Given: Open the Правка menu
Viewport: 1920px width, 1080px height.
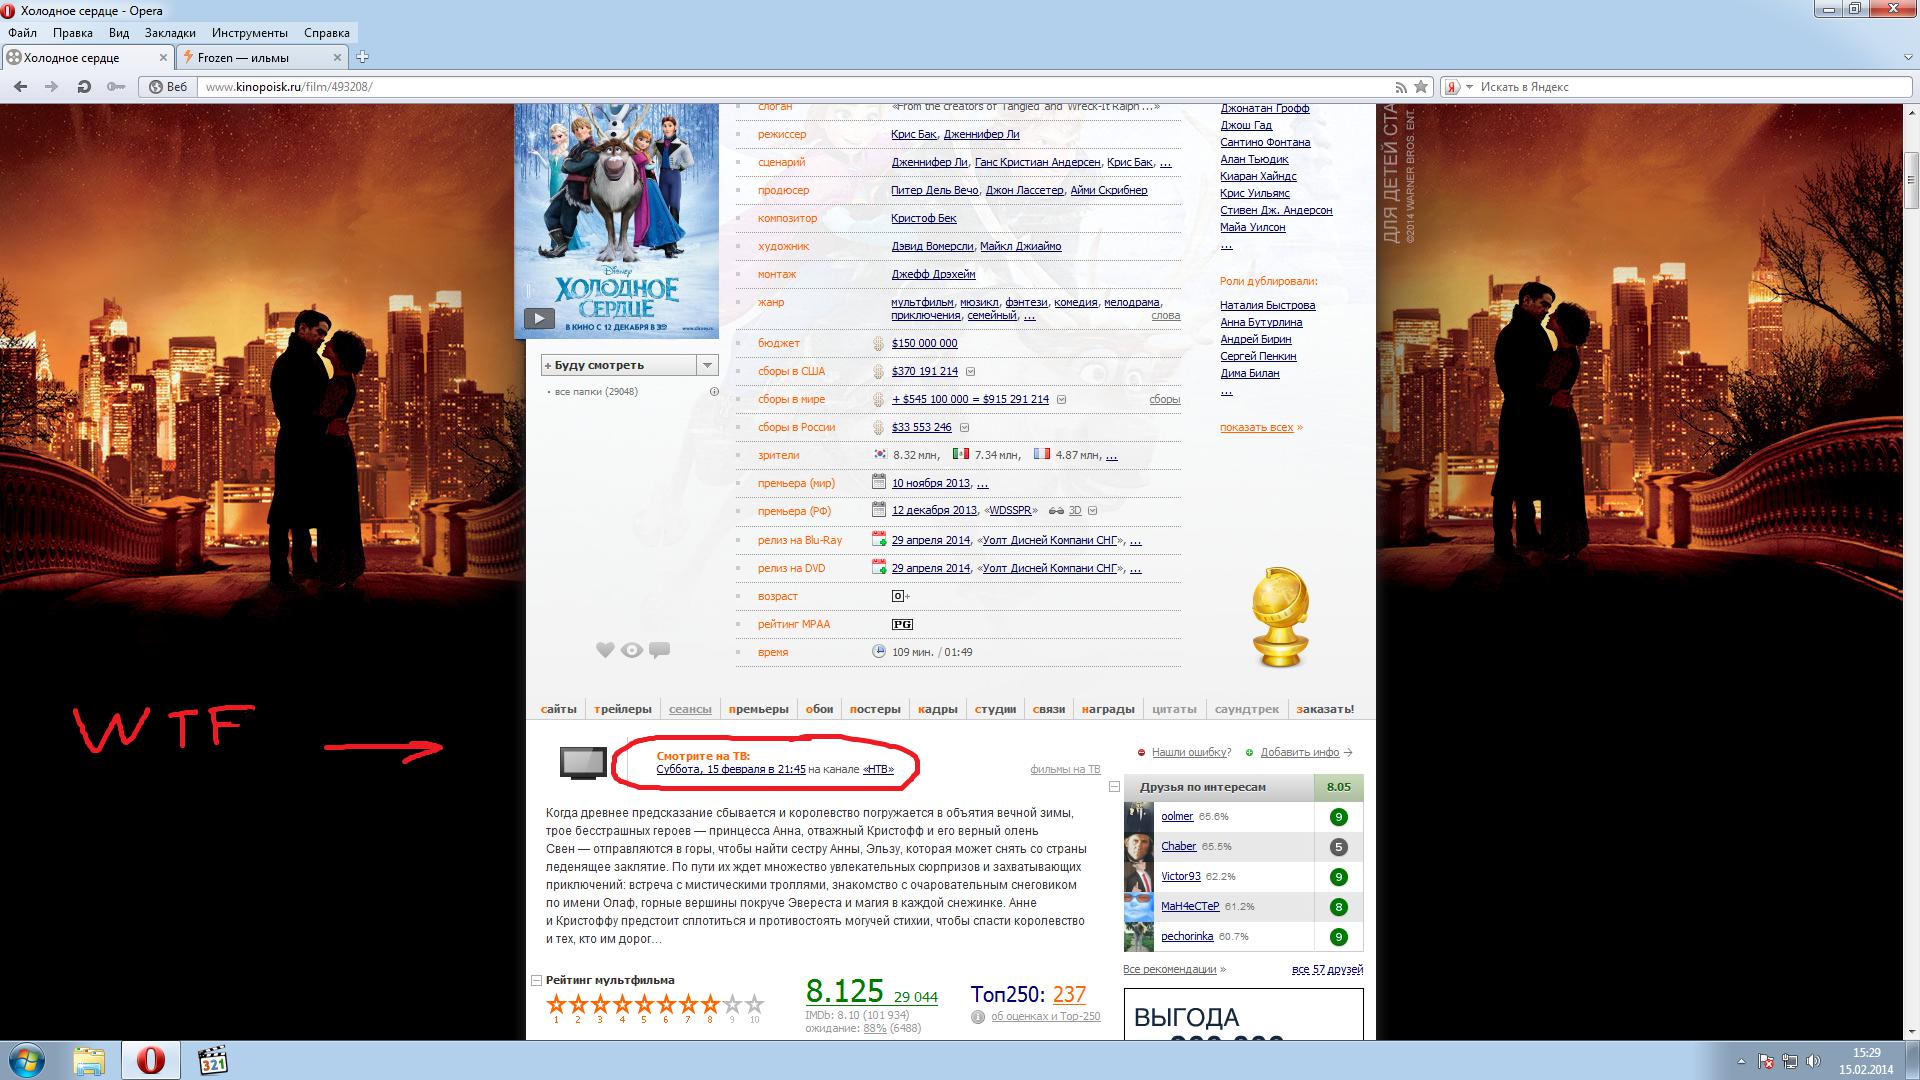Looking at the screenshot, I should point(73,32).
